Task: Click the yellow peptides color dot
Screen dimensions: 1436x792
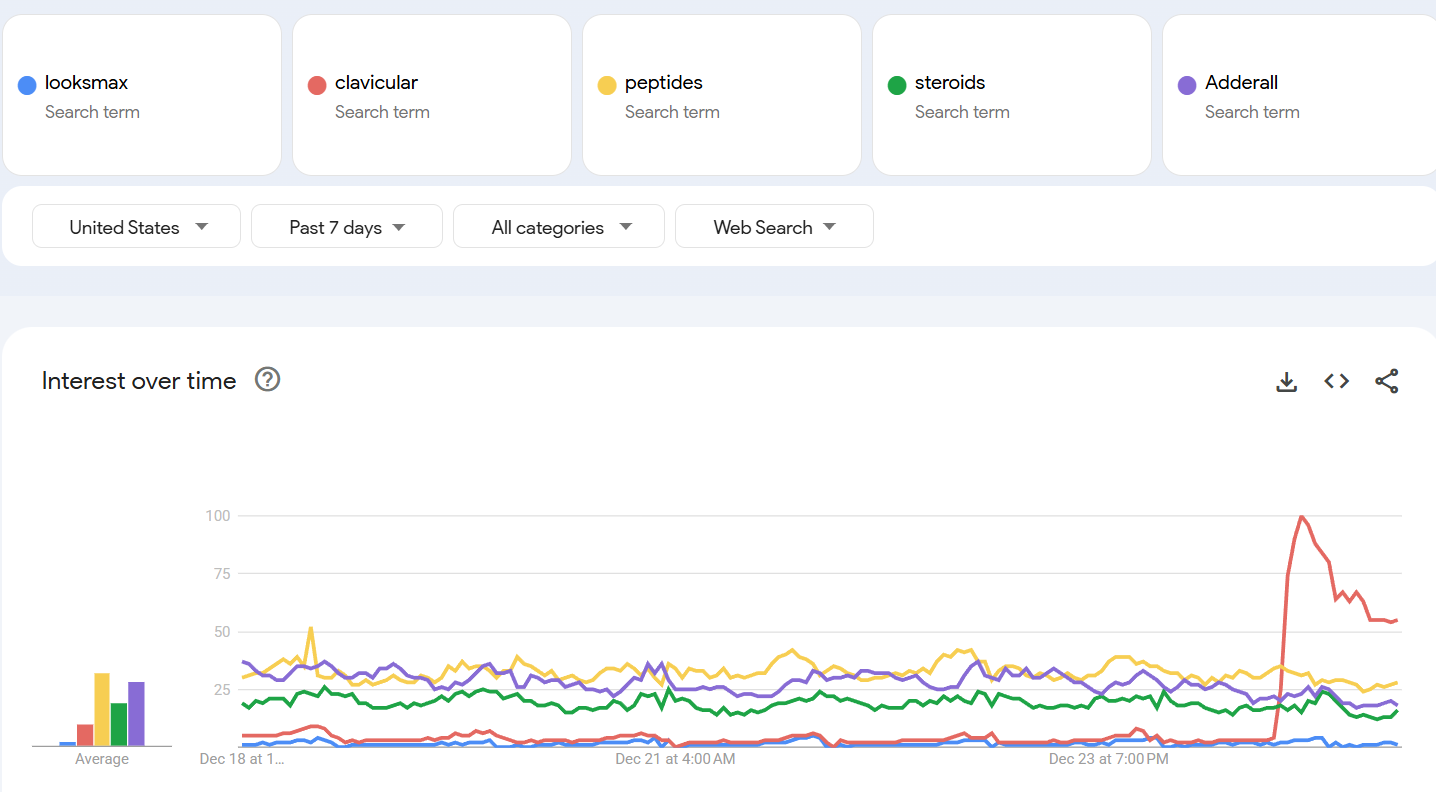Action: coord(607,85)
